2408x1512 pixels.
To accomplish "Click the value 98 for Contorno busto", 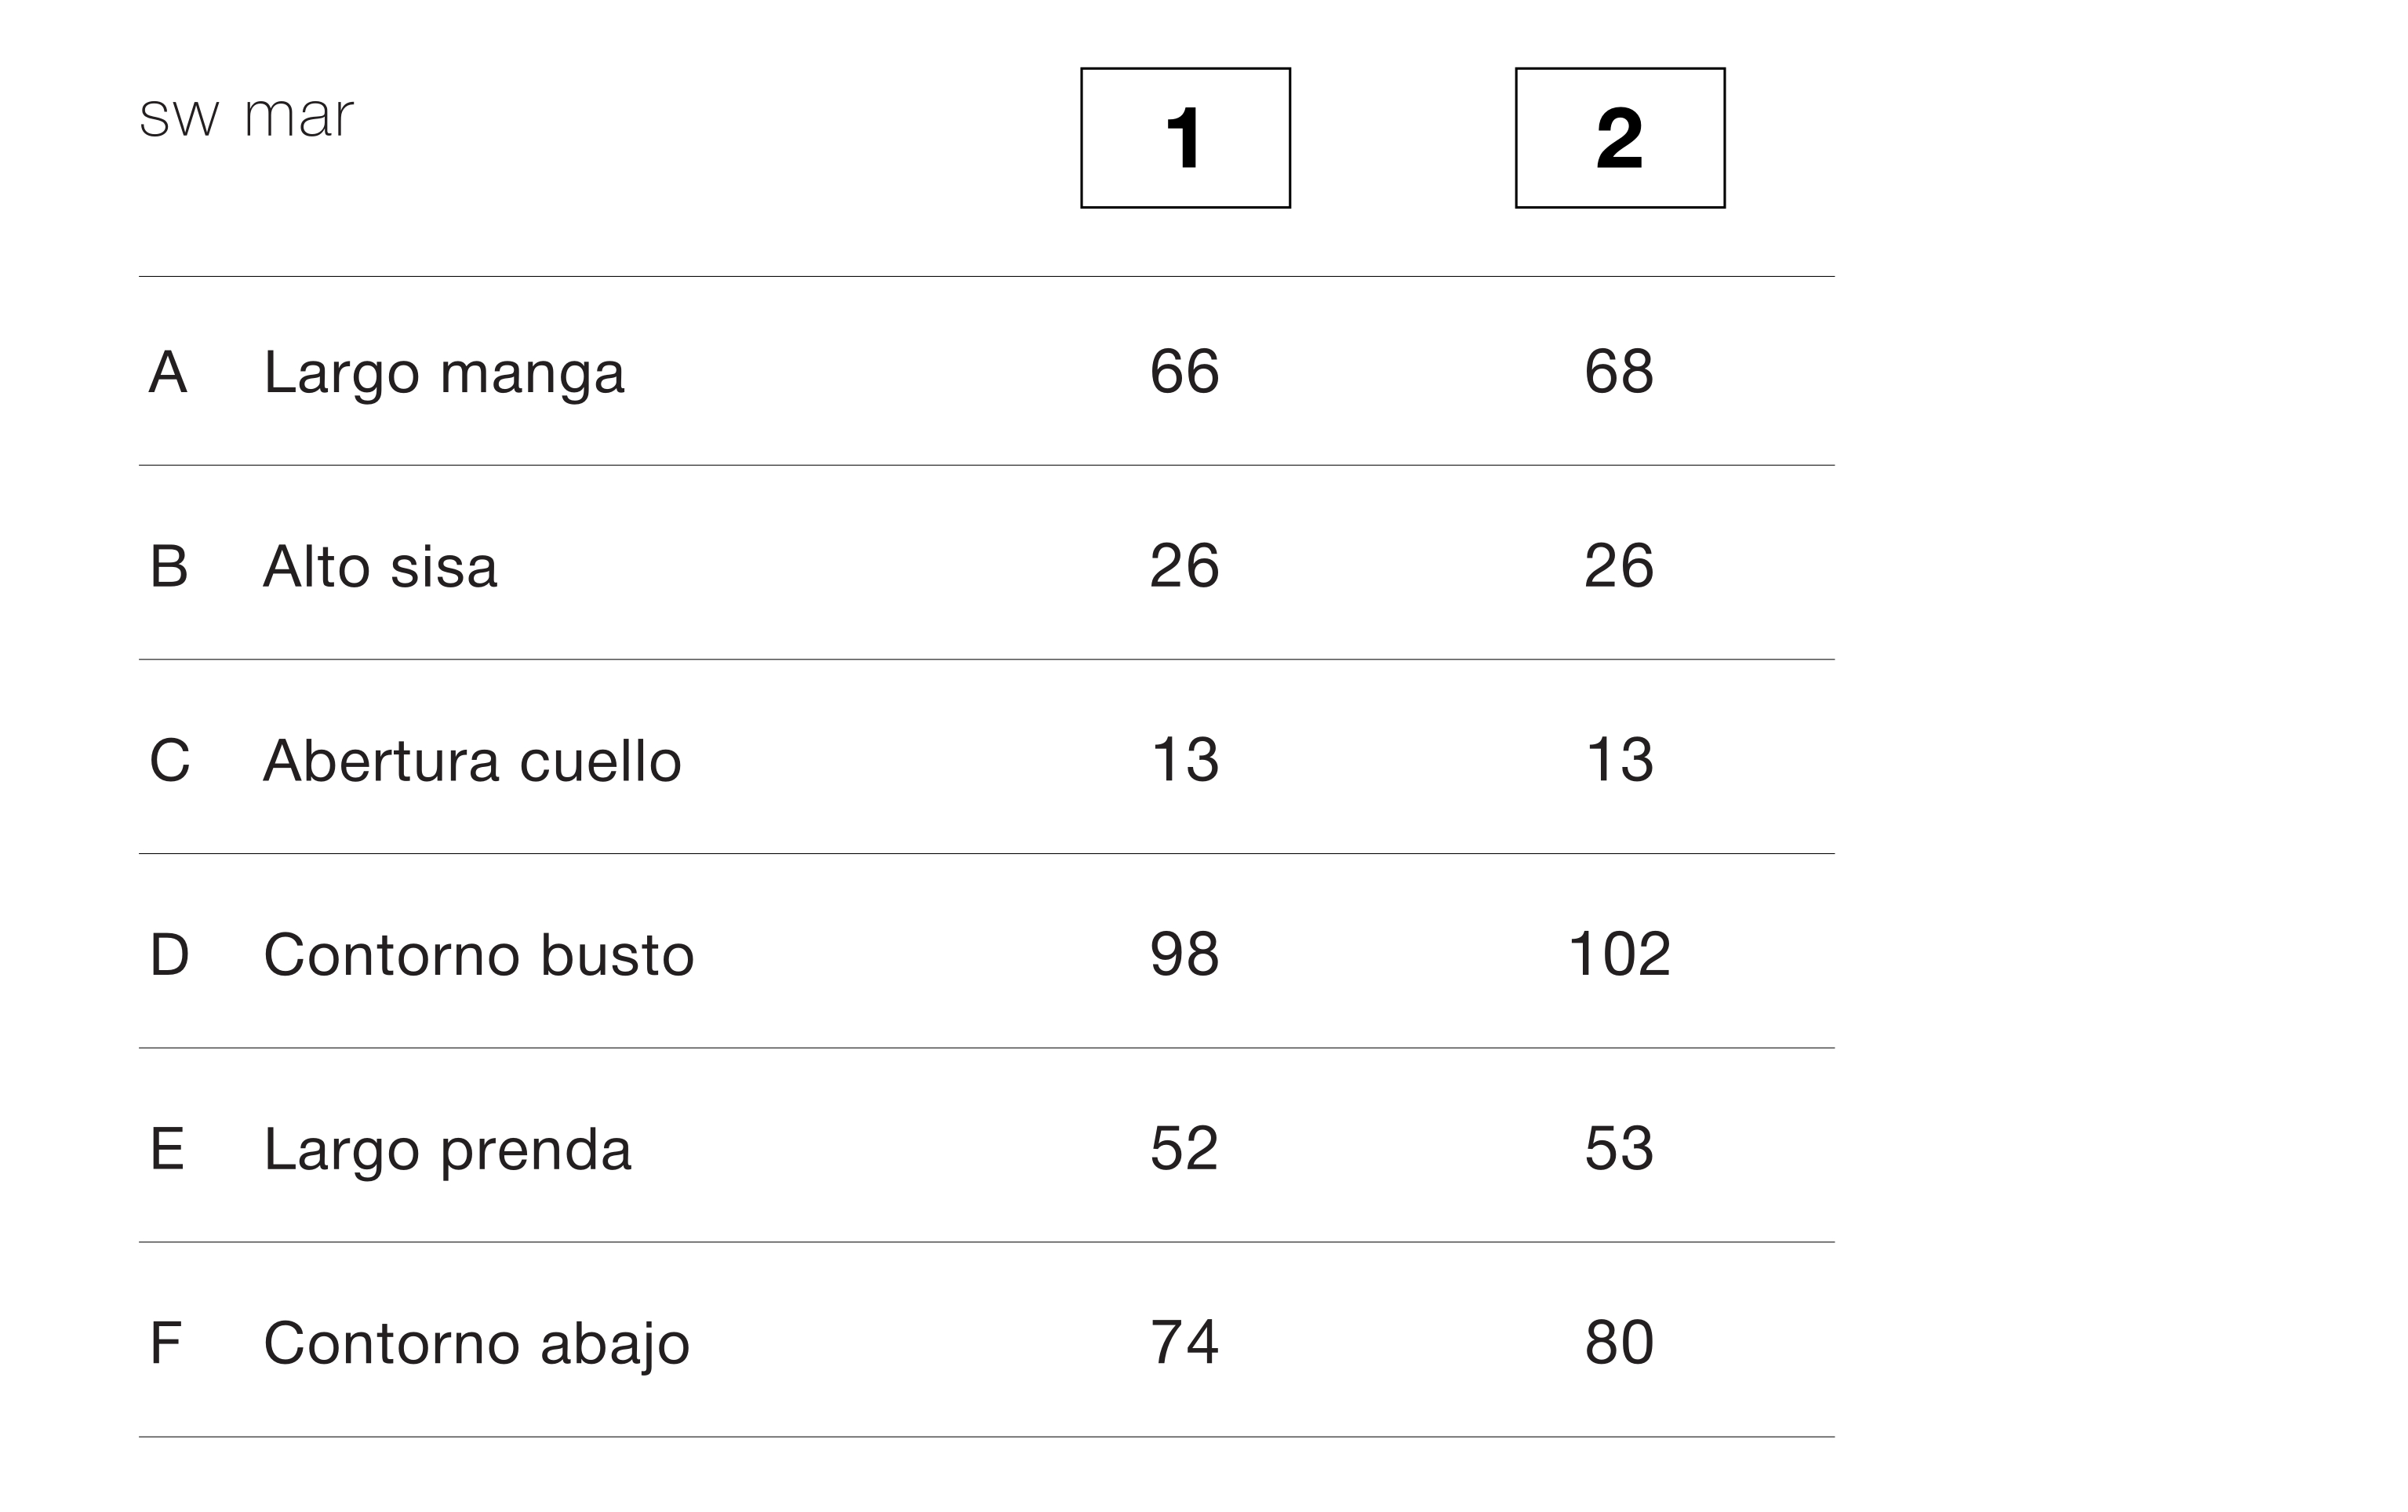I will [x=1185, y=954].
